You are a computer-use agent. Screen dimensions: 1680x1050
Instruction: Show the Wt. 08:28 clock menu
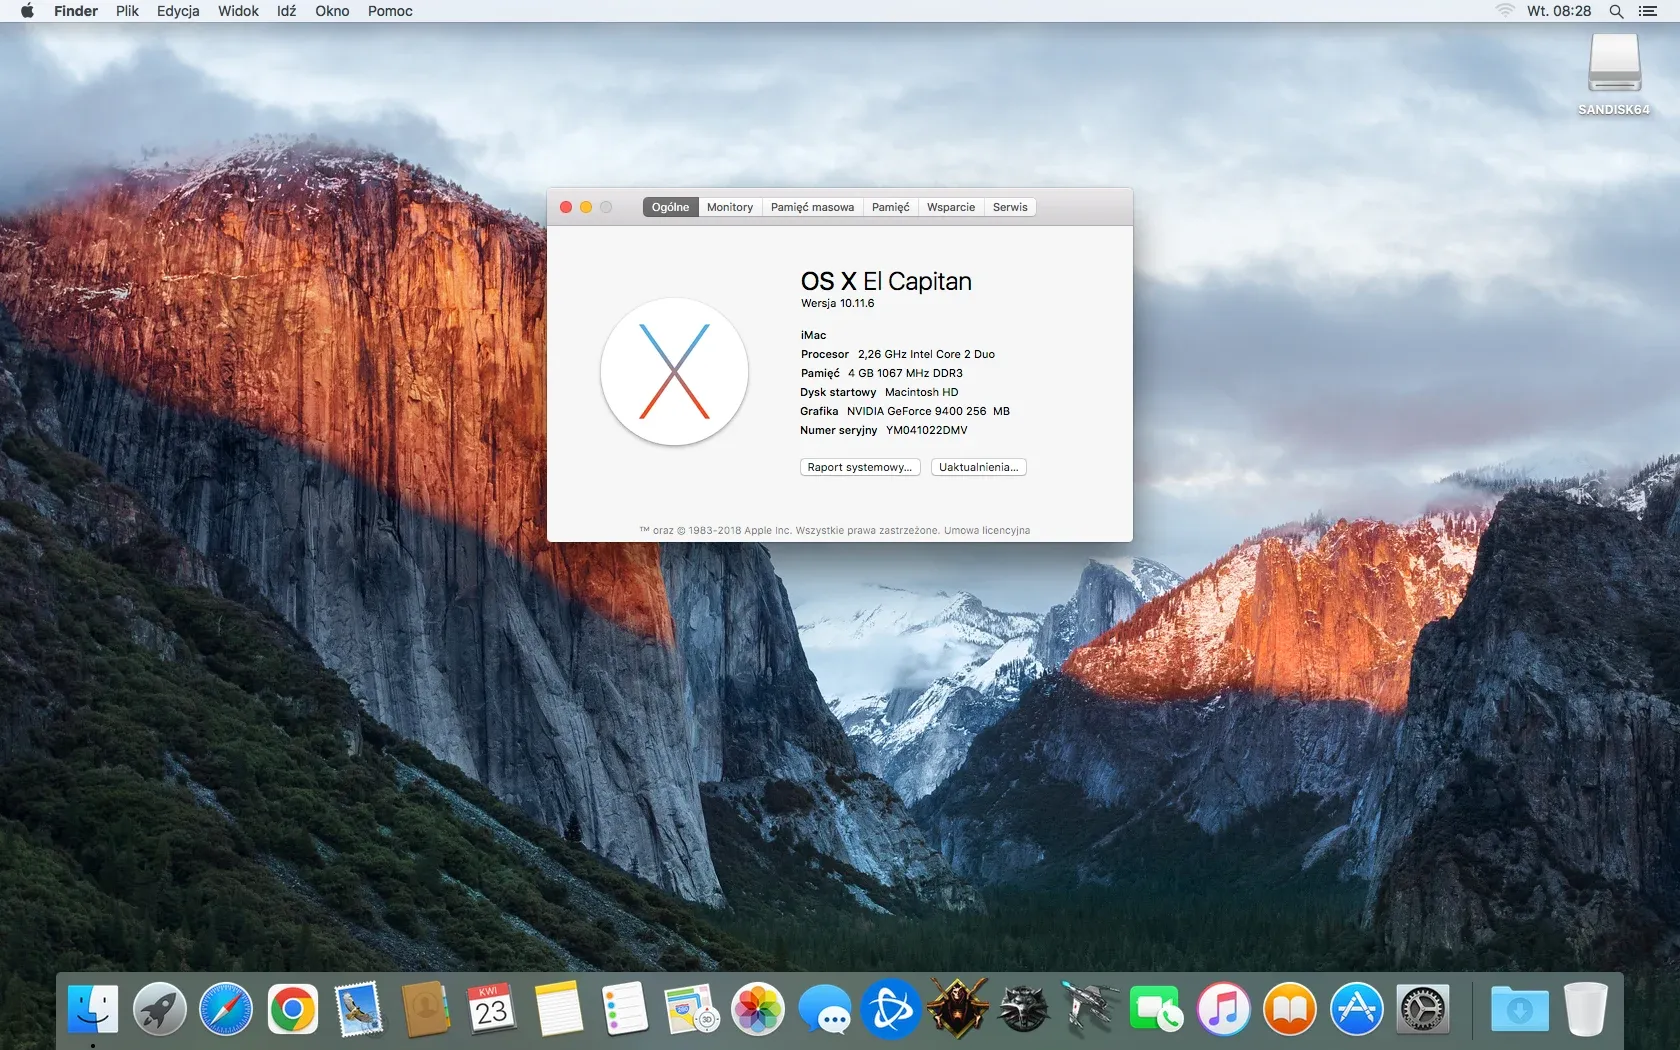coord(1559,11)
